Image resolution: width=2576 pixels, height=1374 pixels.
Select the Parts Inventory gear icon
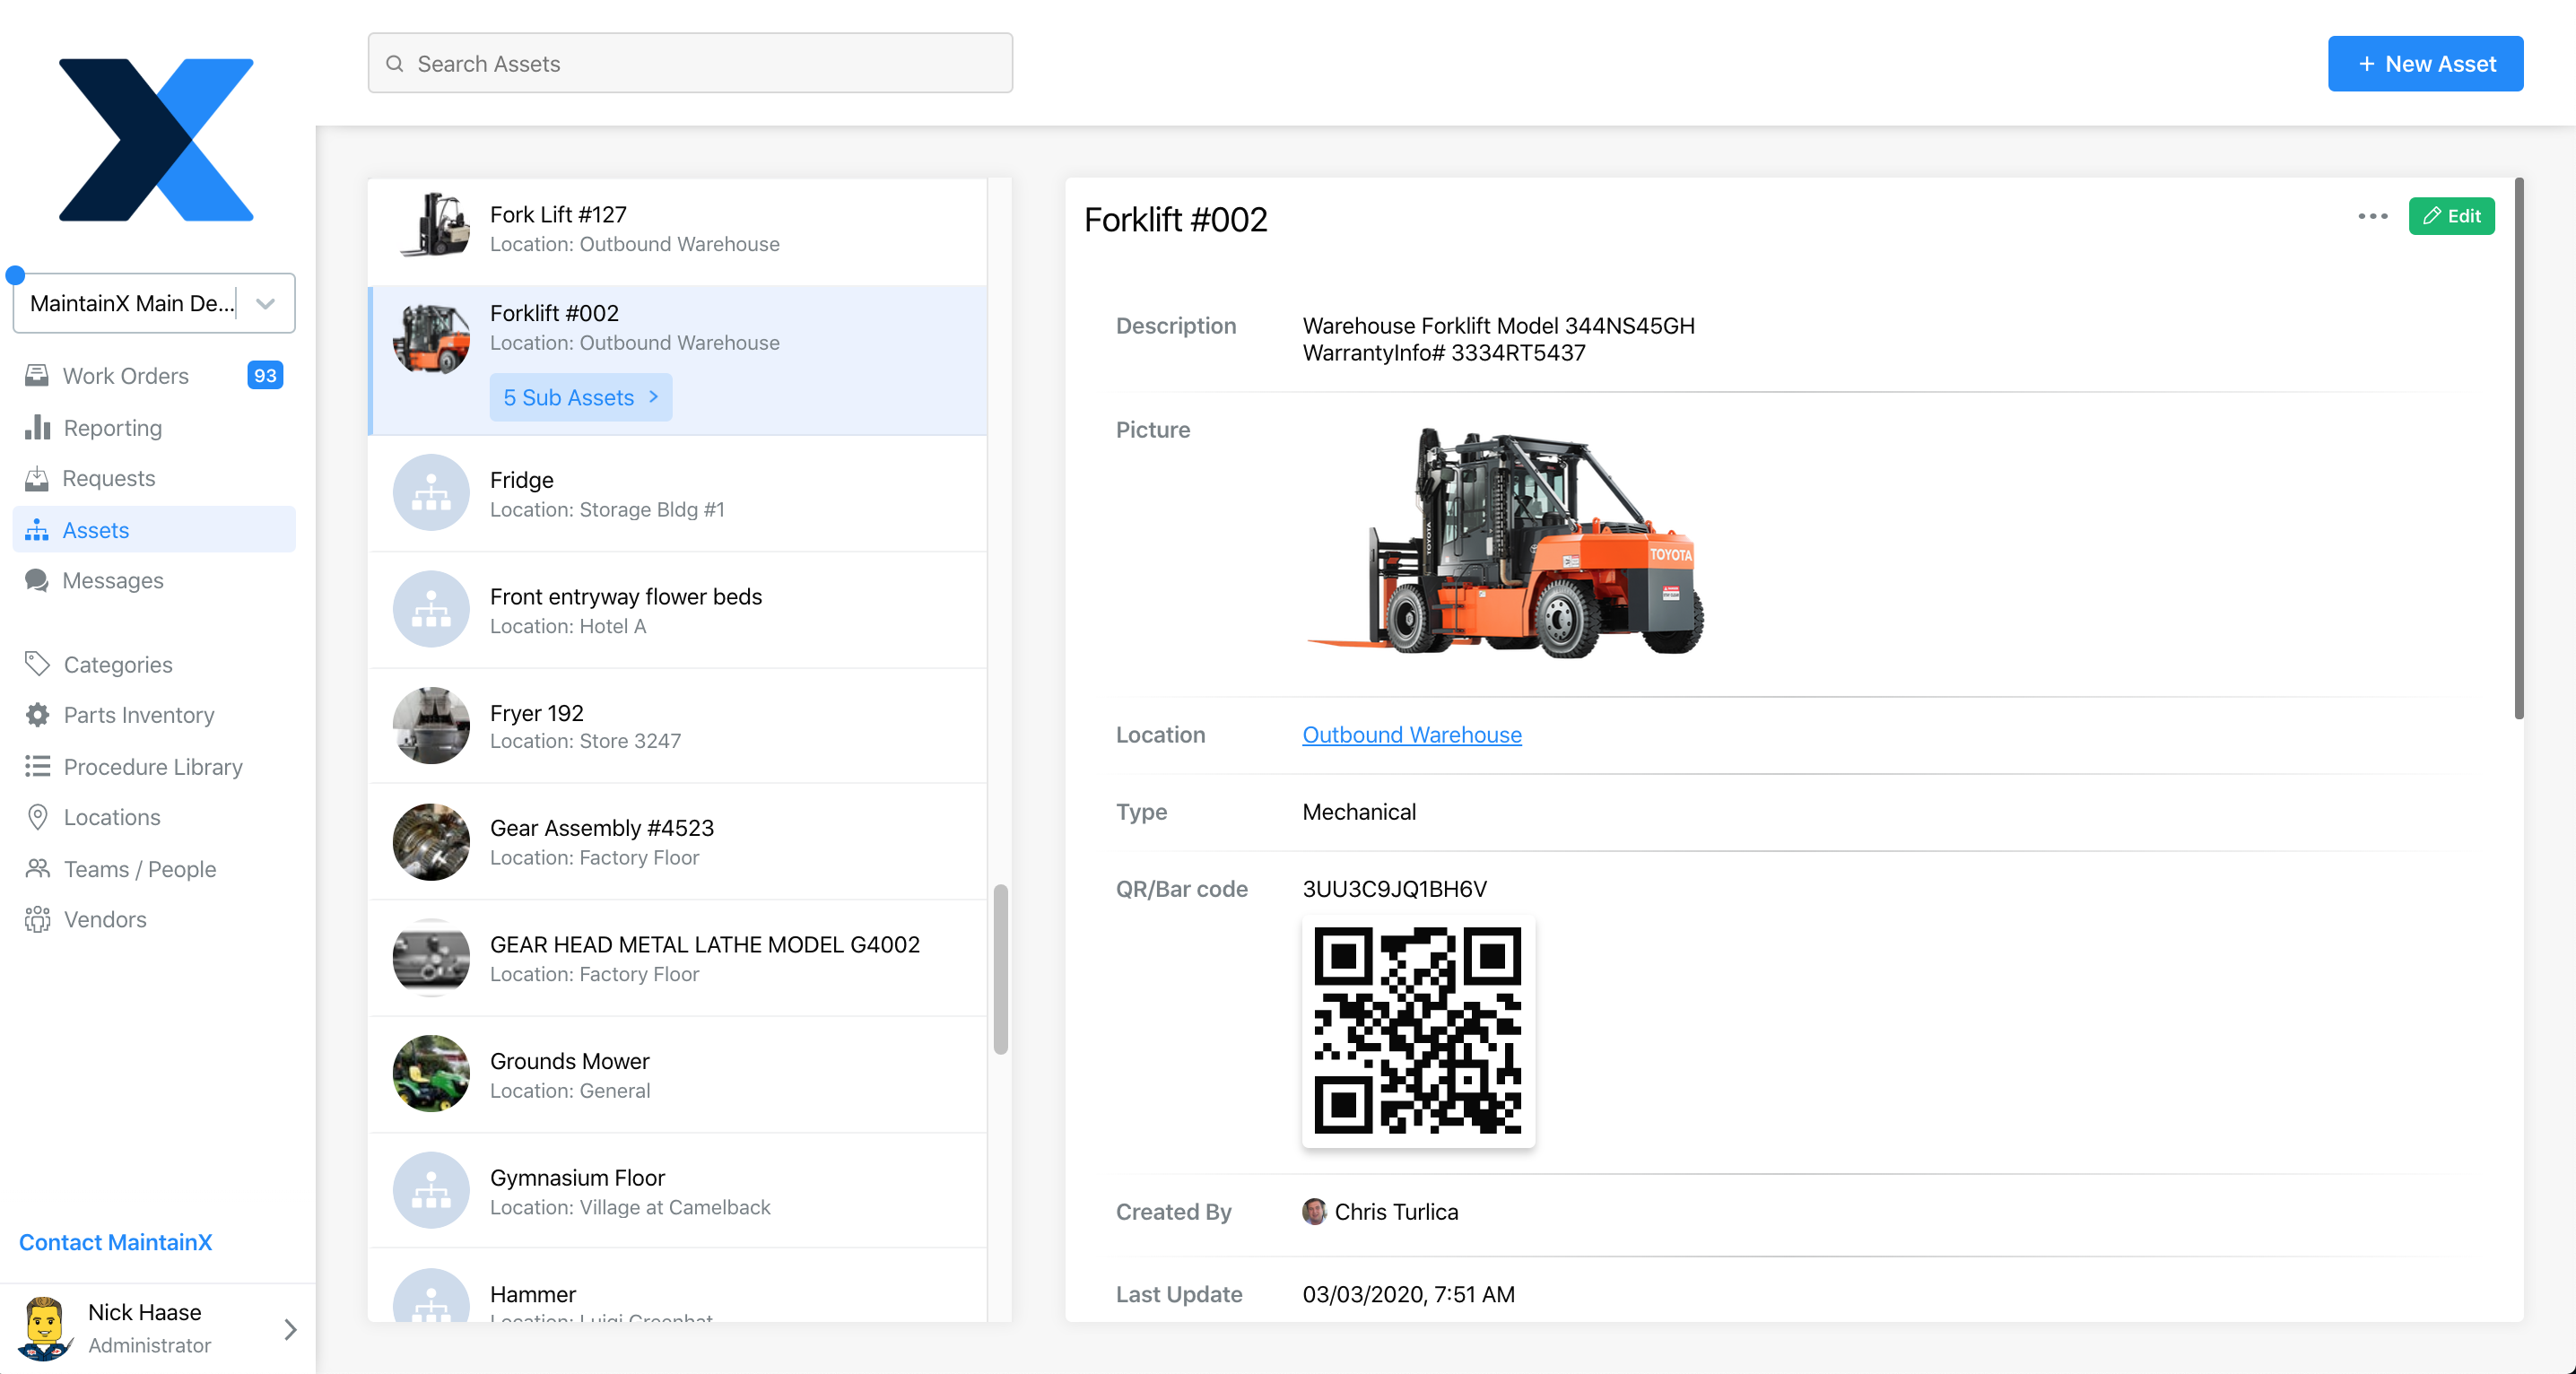click(x=37, y=715)
